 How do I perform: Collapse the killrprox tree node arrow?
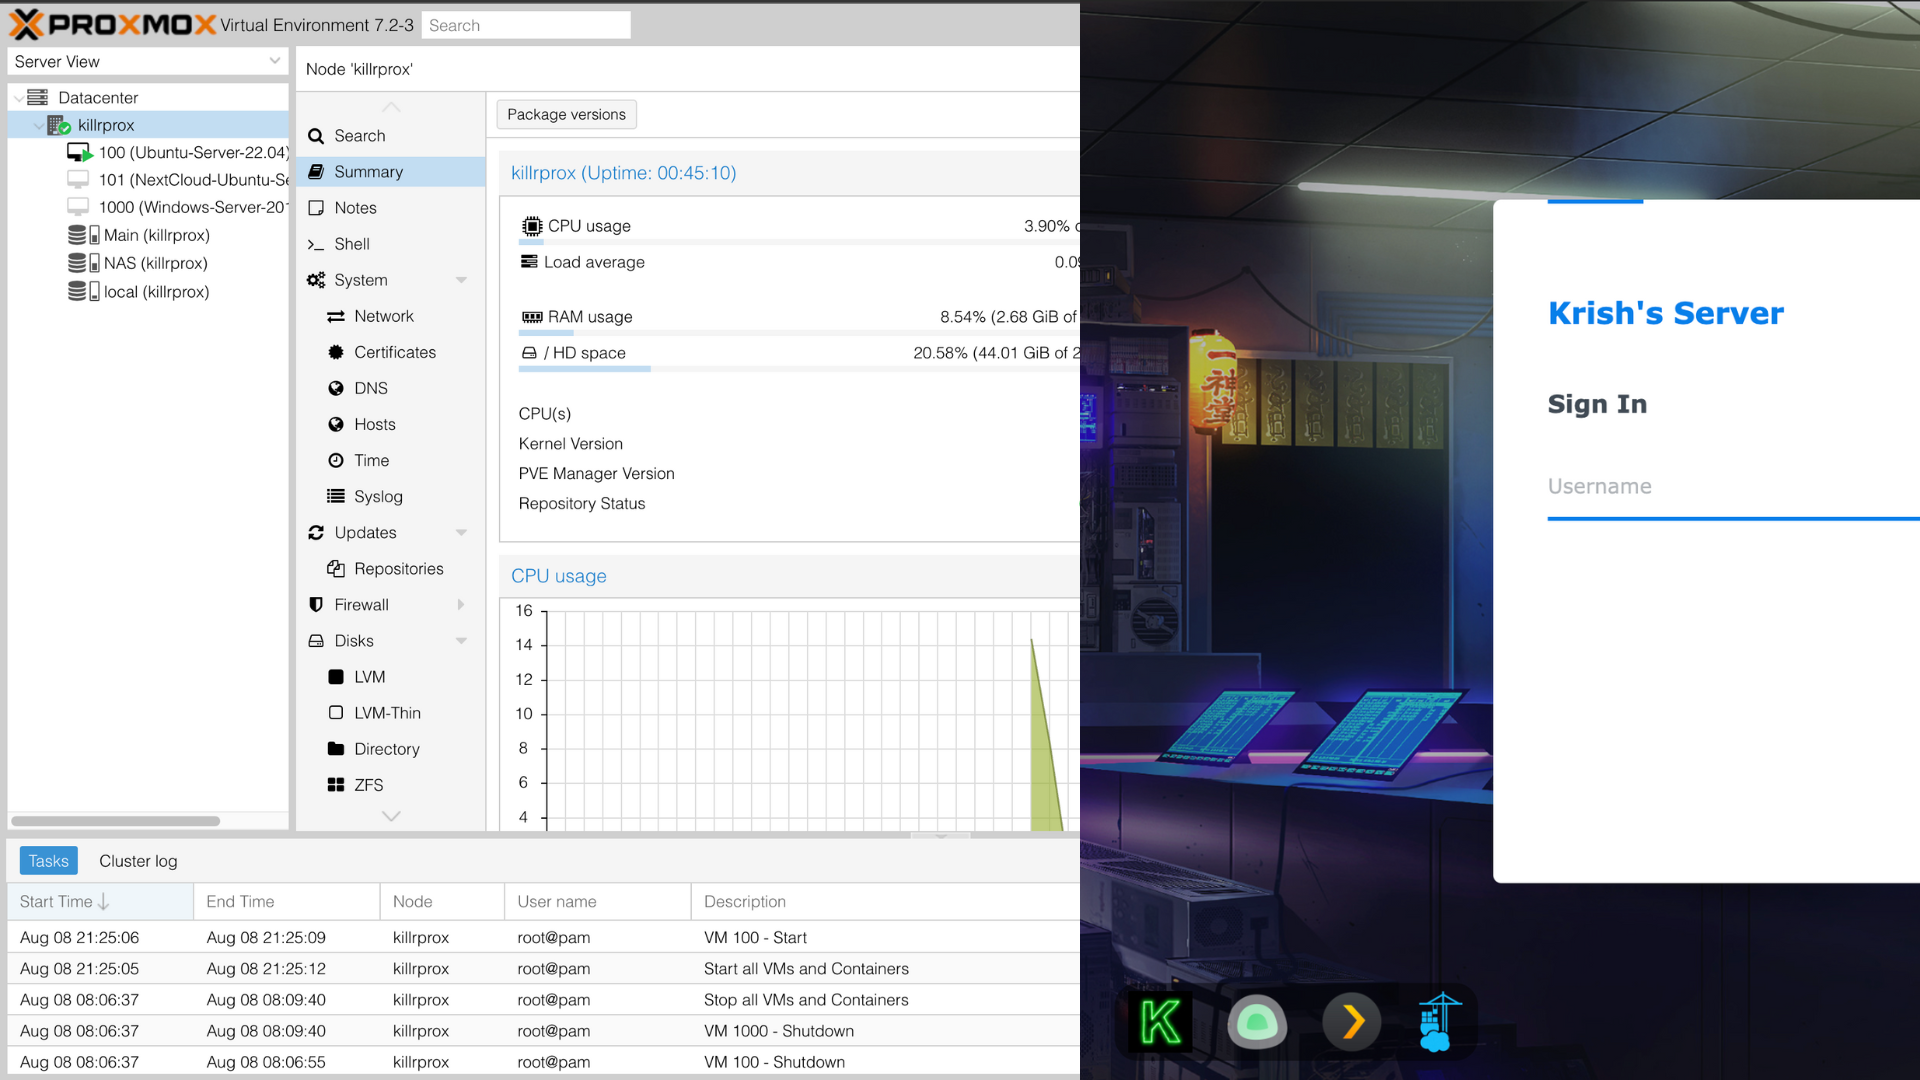click(x=38, y=126)
